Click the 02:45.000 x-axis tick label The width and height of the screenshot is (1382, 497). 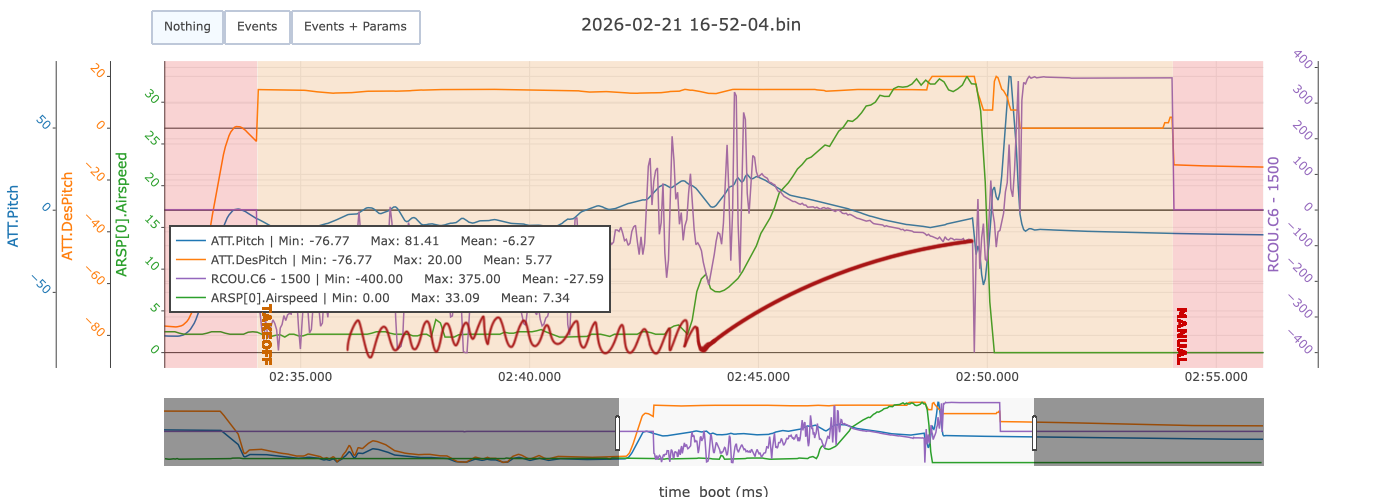(x=758, y=377)
